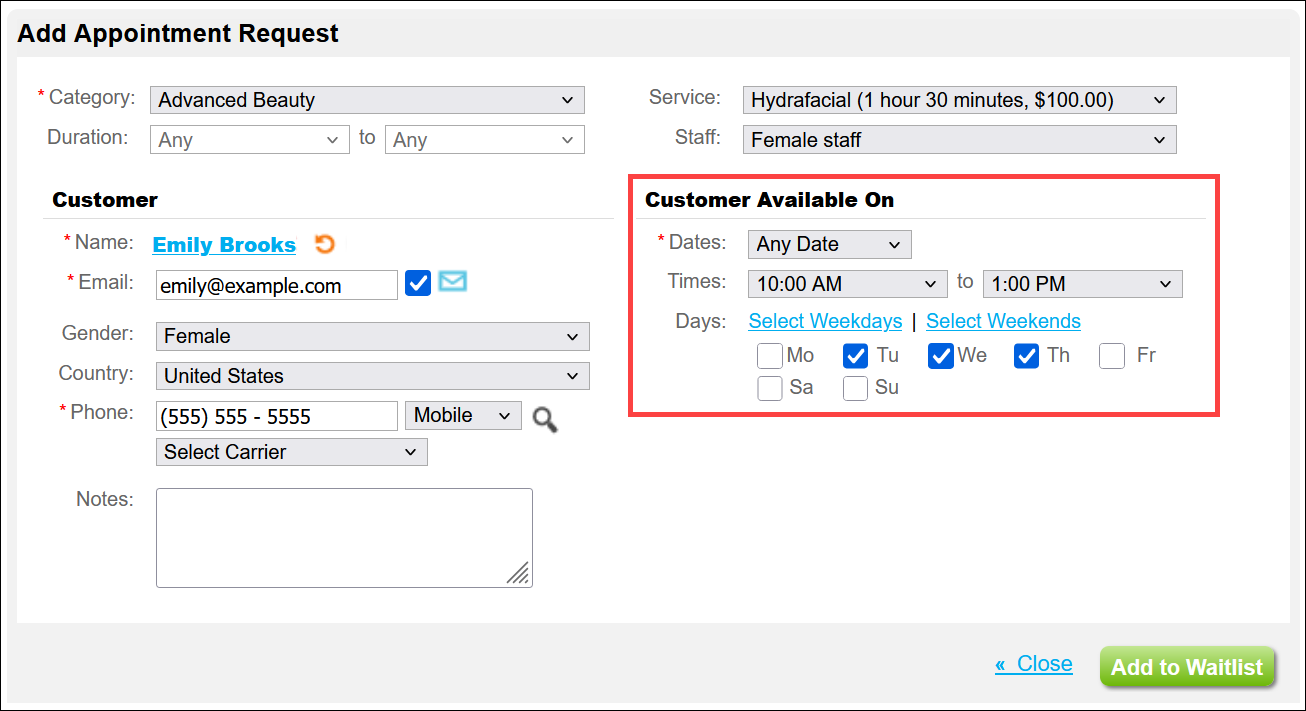Open the Mobile phone type dropdown
1306x711 pixels.
[463, 415]
